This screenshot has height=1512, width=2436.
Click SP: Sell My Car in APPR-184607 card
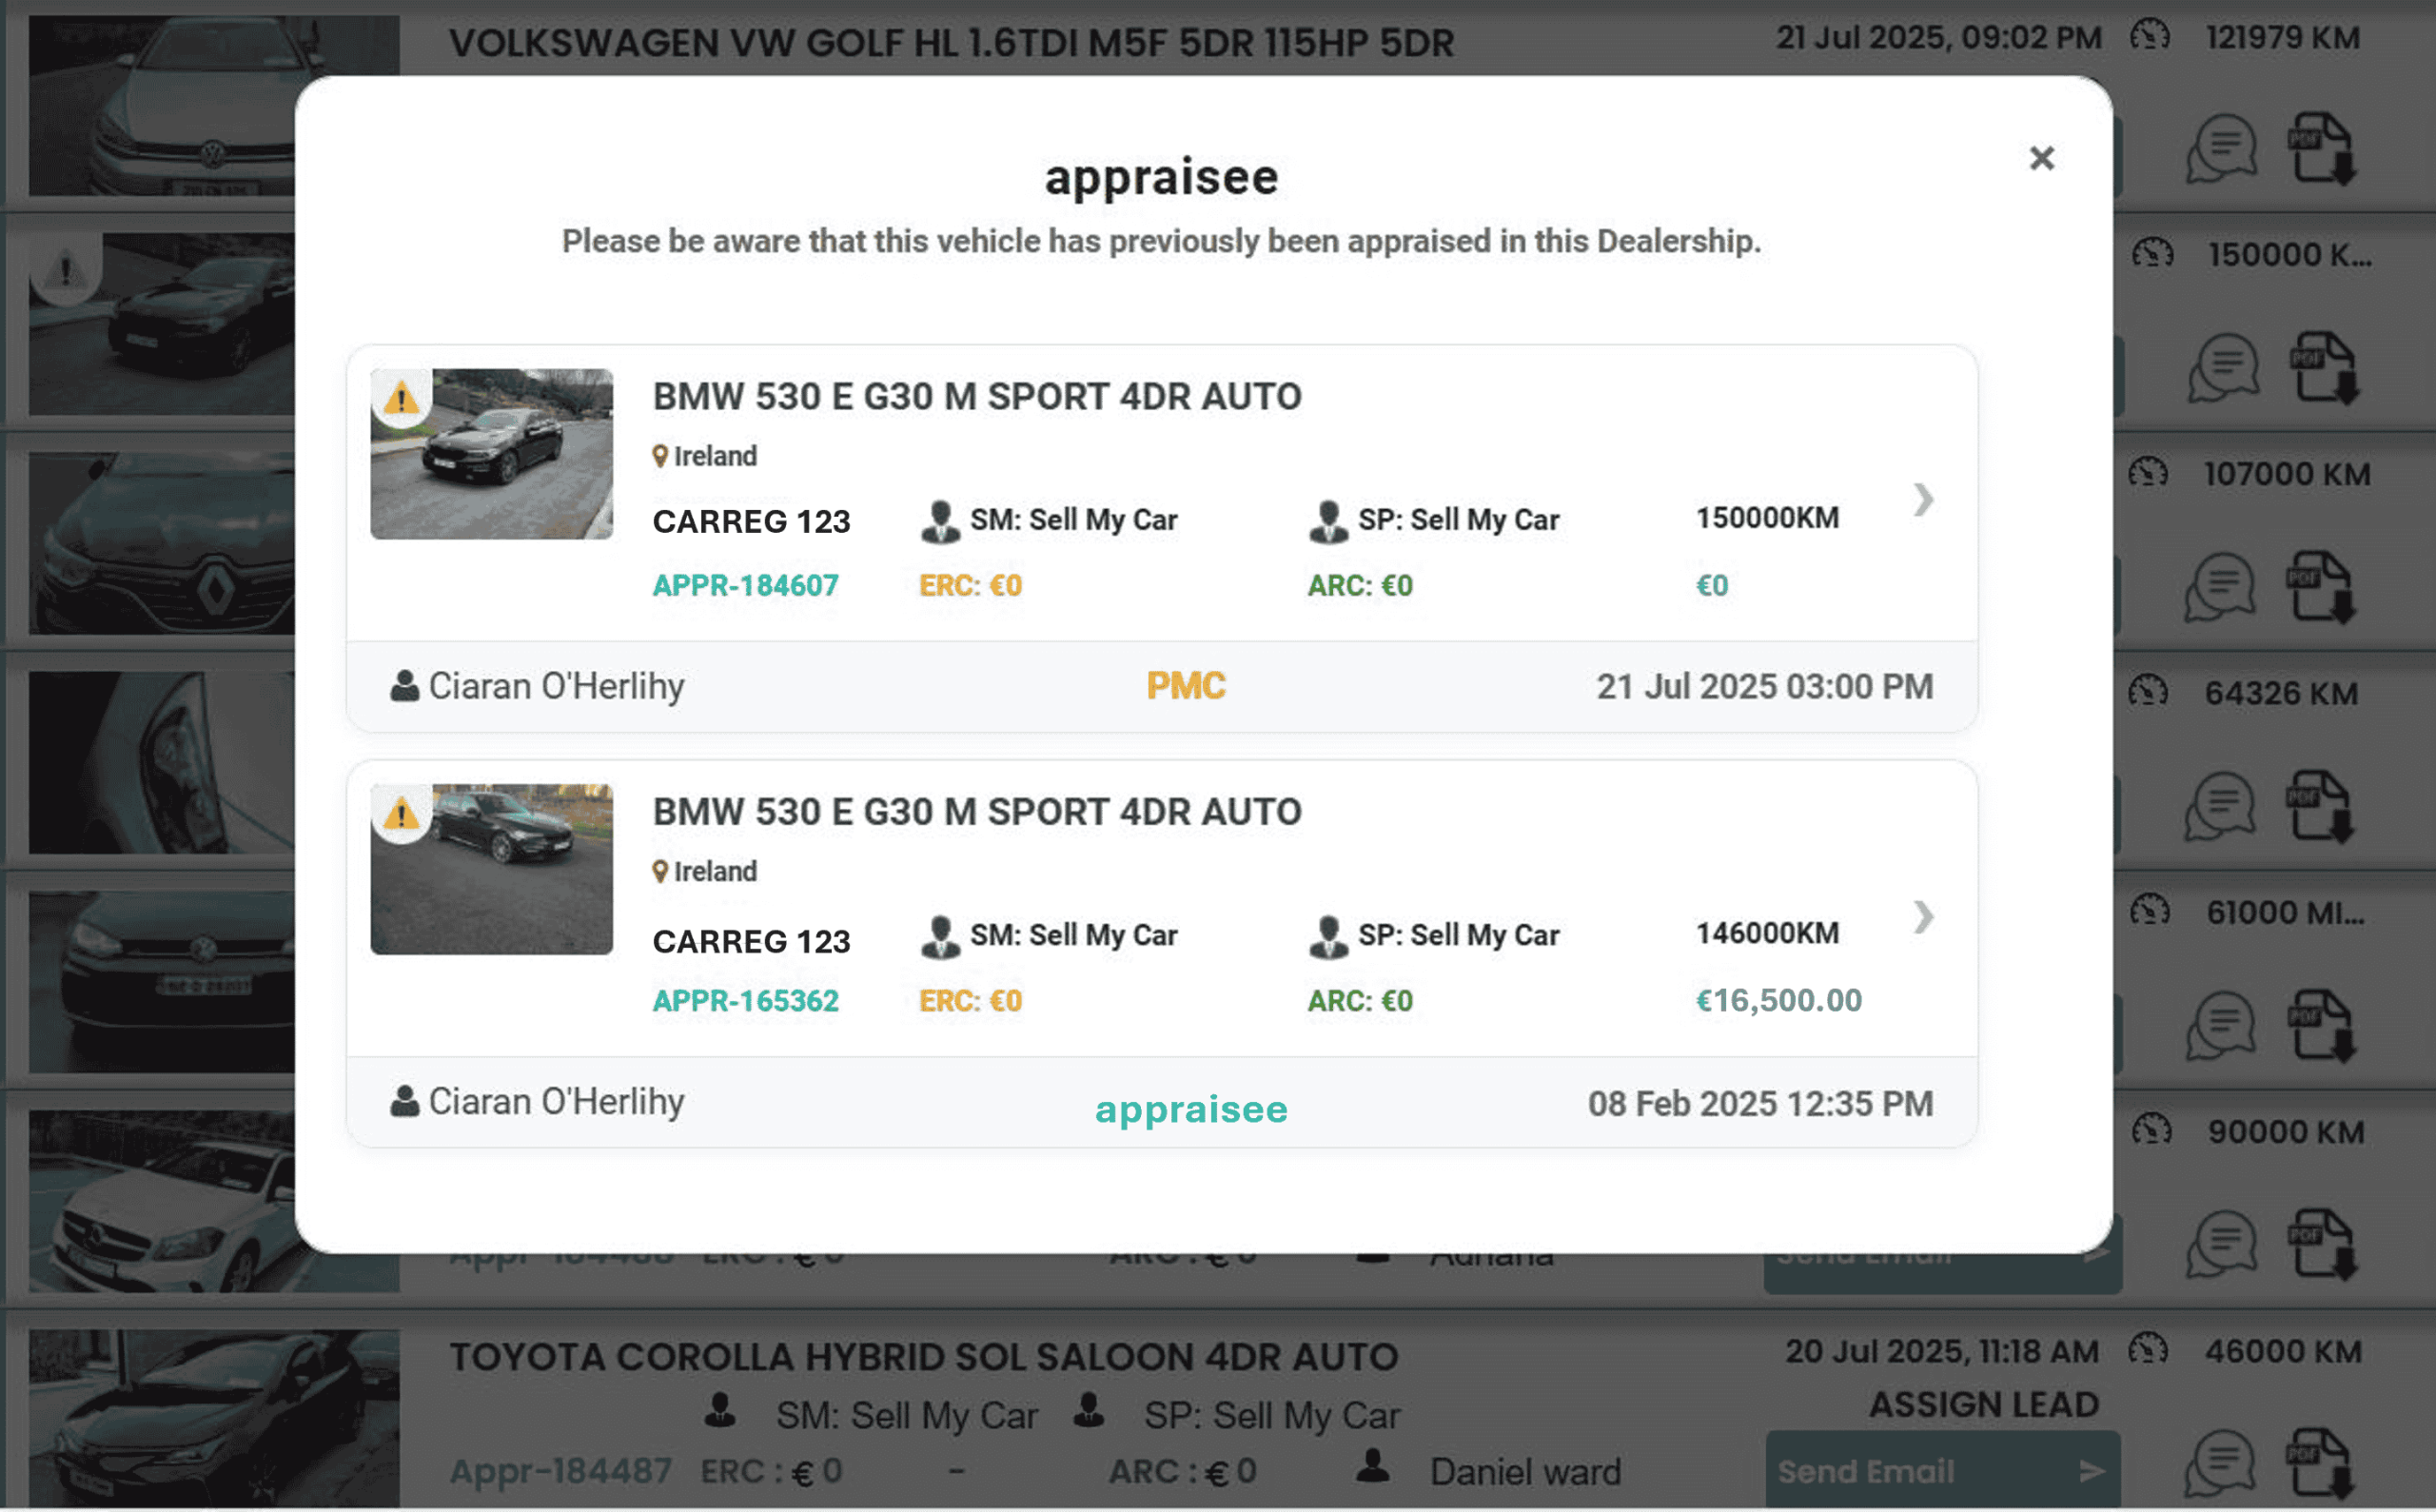pos(1434,520)
